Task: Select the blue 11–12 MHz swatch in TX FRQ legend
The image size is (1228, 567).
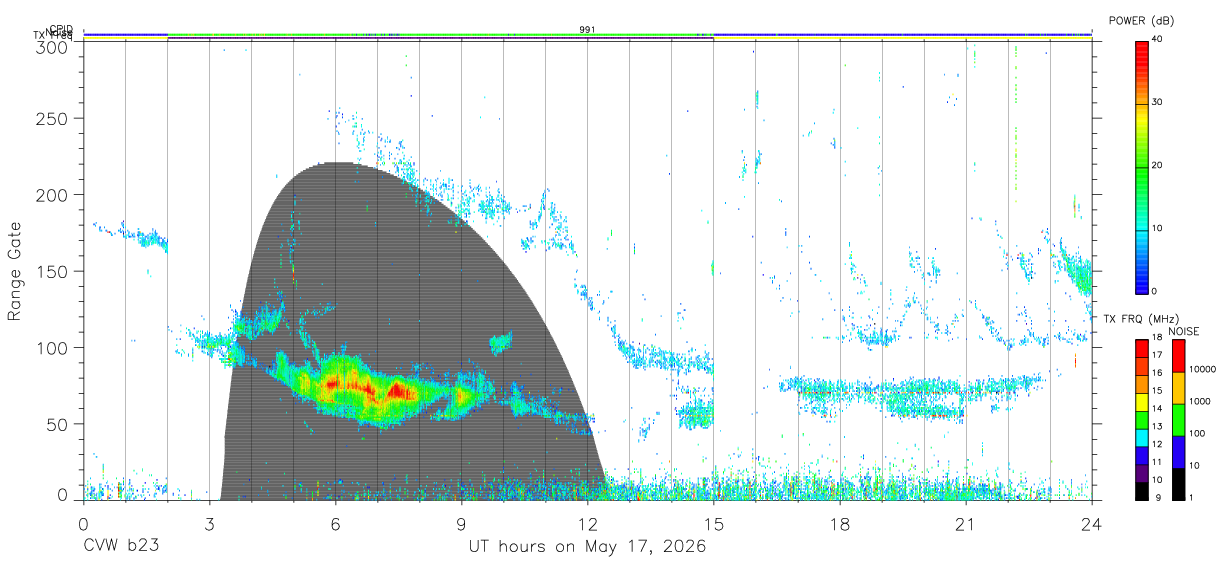Action: pyautogui.click(x=1141, y=455)
